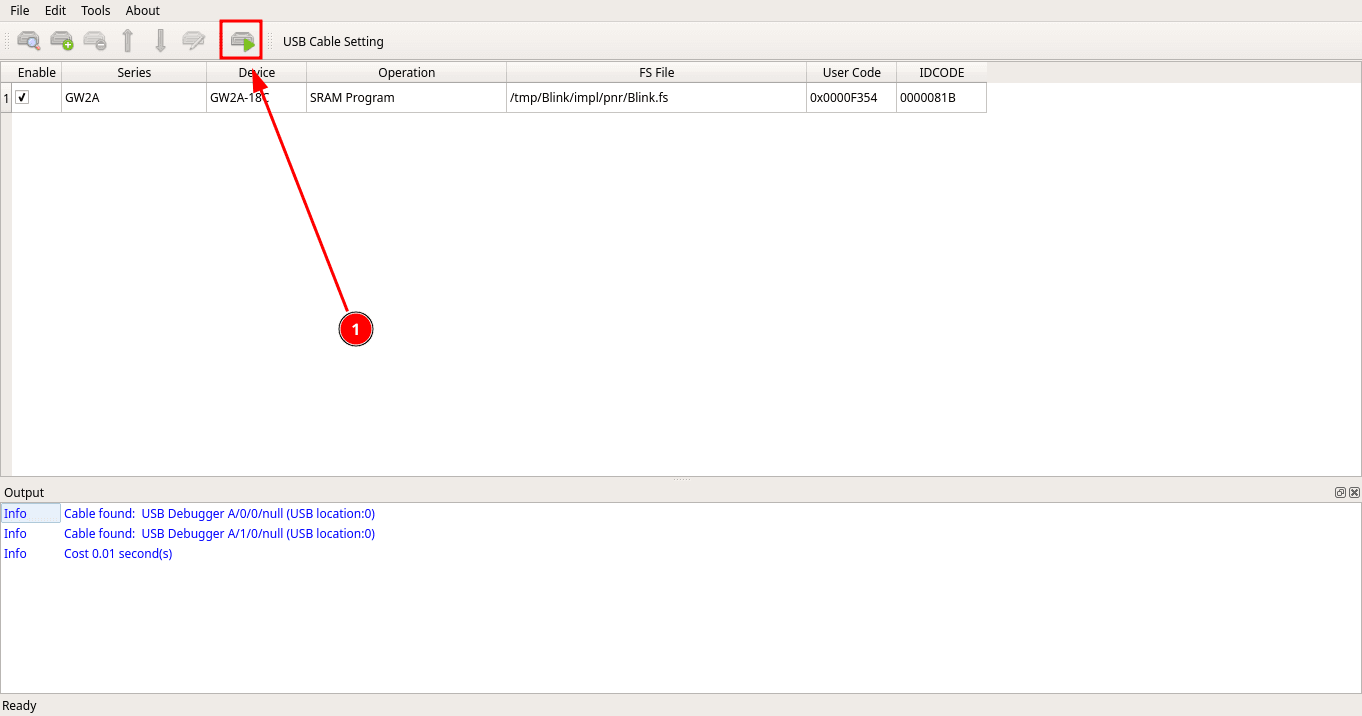Click the Move Up arrow icon
This screenshot has height=716, width=1362.
point(128,41)
